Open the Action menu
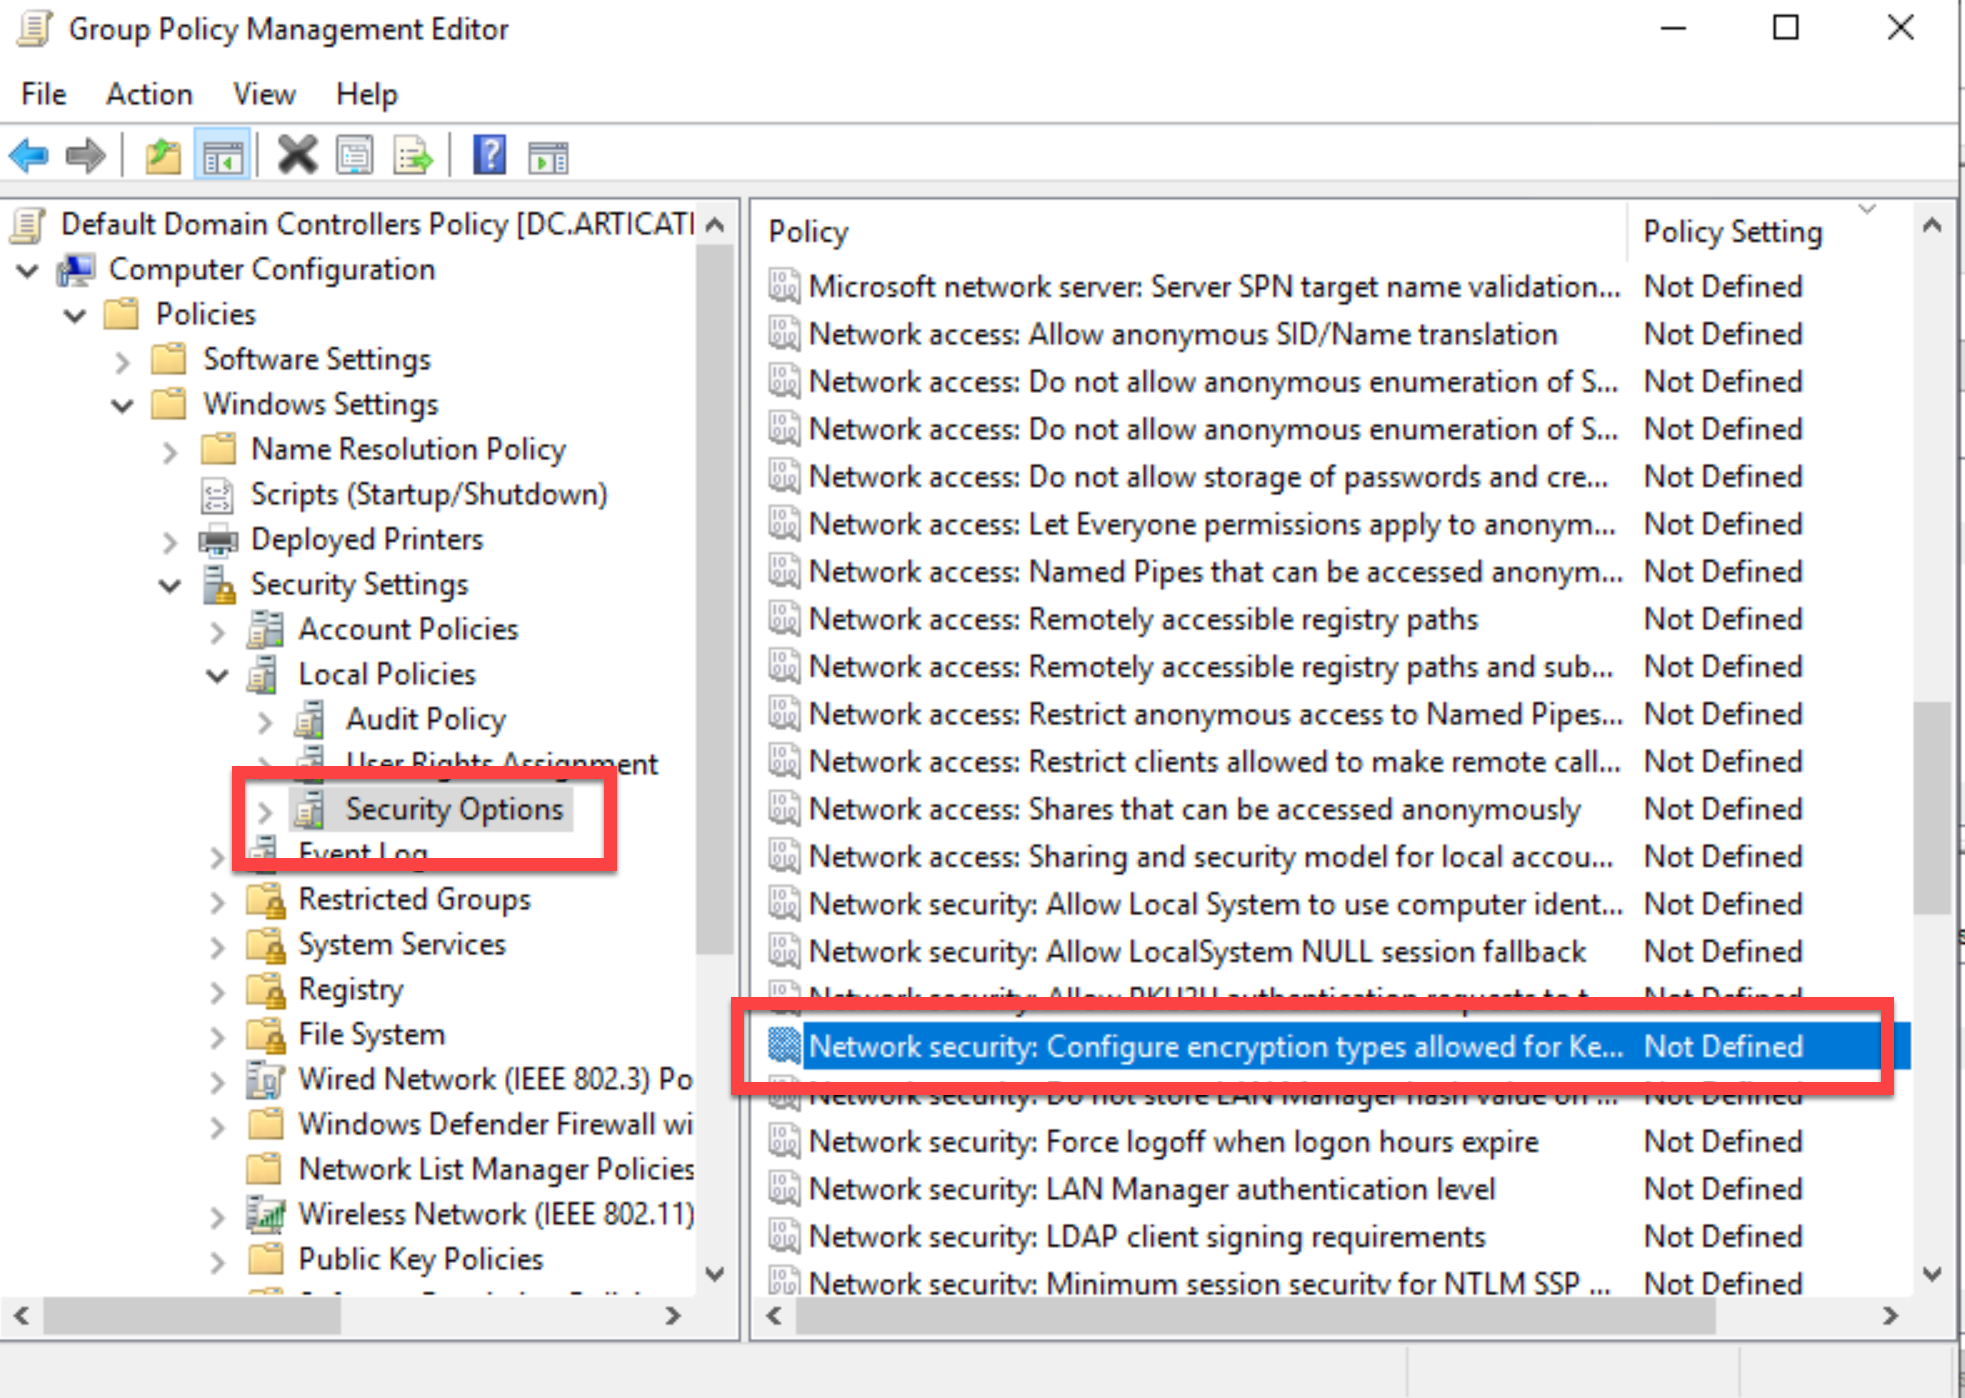This screenshot has width=1965, height=1398. pyautogui.click(x=149, y=94)
